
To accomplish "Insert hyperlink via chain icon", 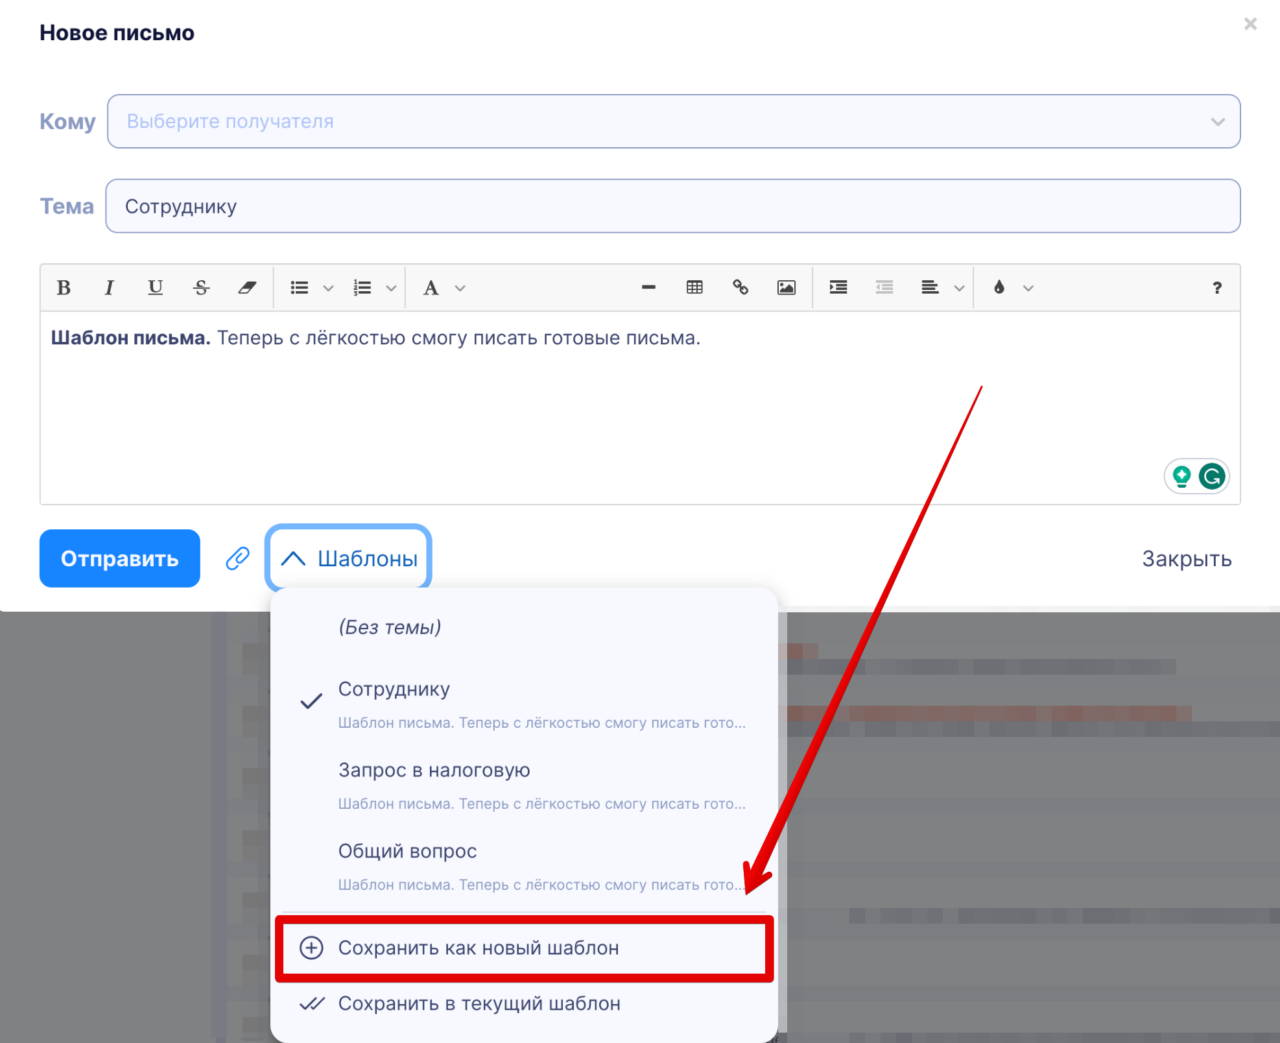I will pos(741,288).
